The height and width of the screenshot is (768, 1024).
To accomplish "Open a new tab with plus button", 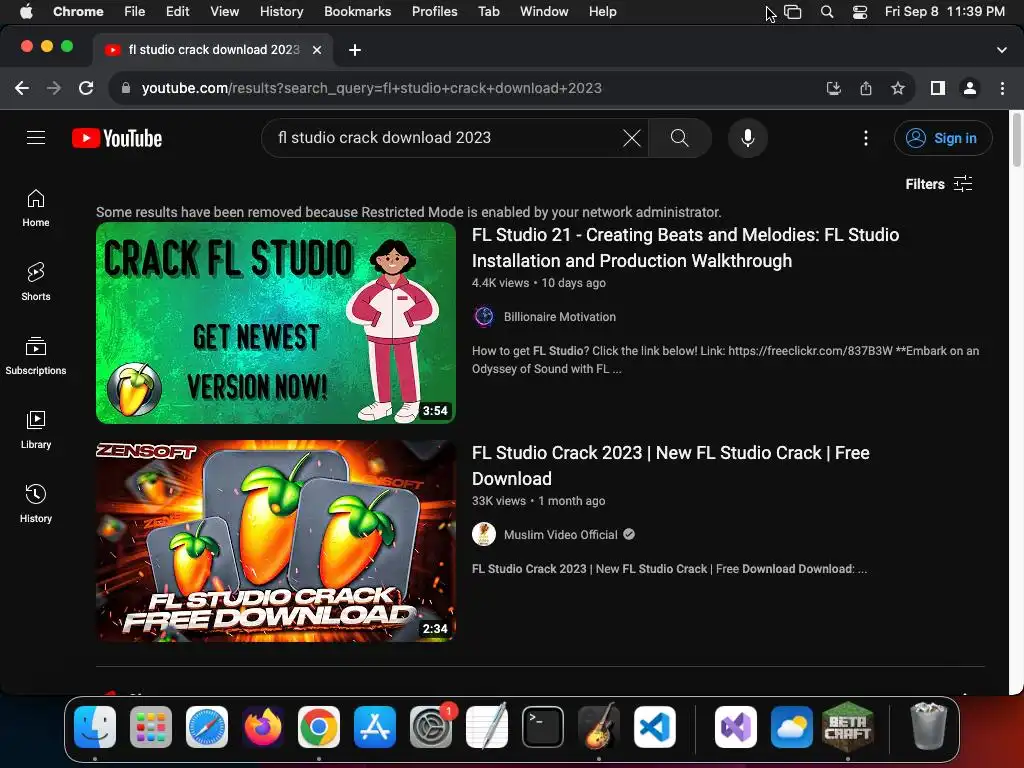I will (355, 50).
